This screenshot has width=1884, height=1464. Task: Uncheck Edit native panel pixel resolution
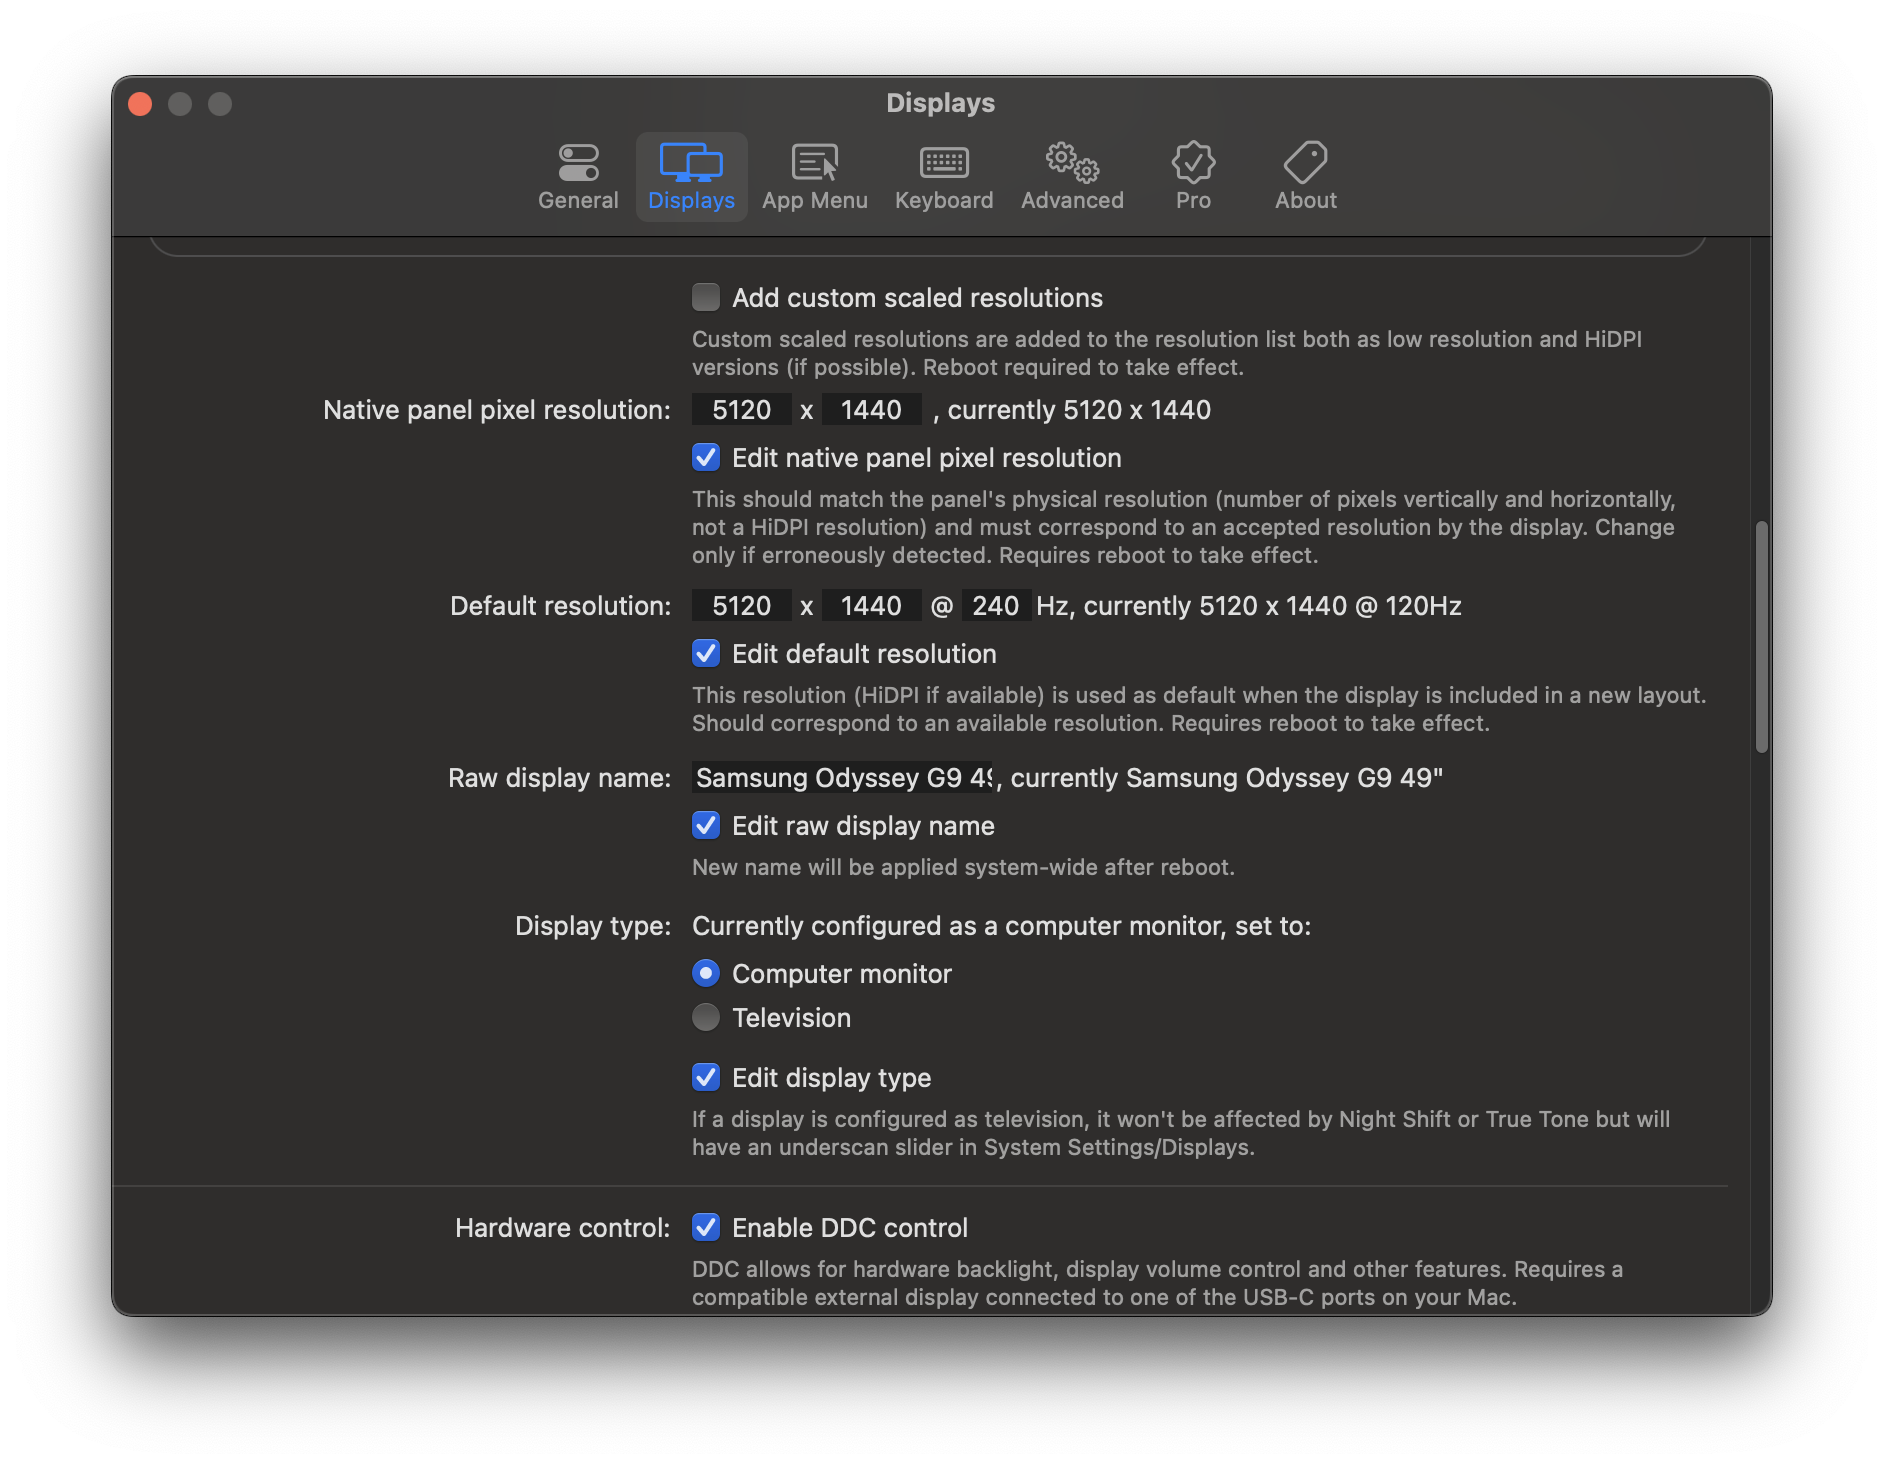(706, 457)
